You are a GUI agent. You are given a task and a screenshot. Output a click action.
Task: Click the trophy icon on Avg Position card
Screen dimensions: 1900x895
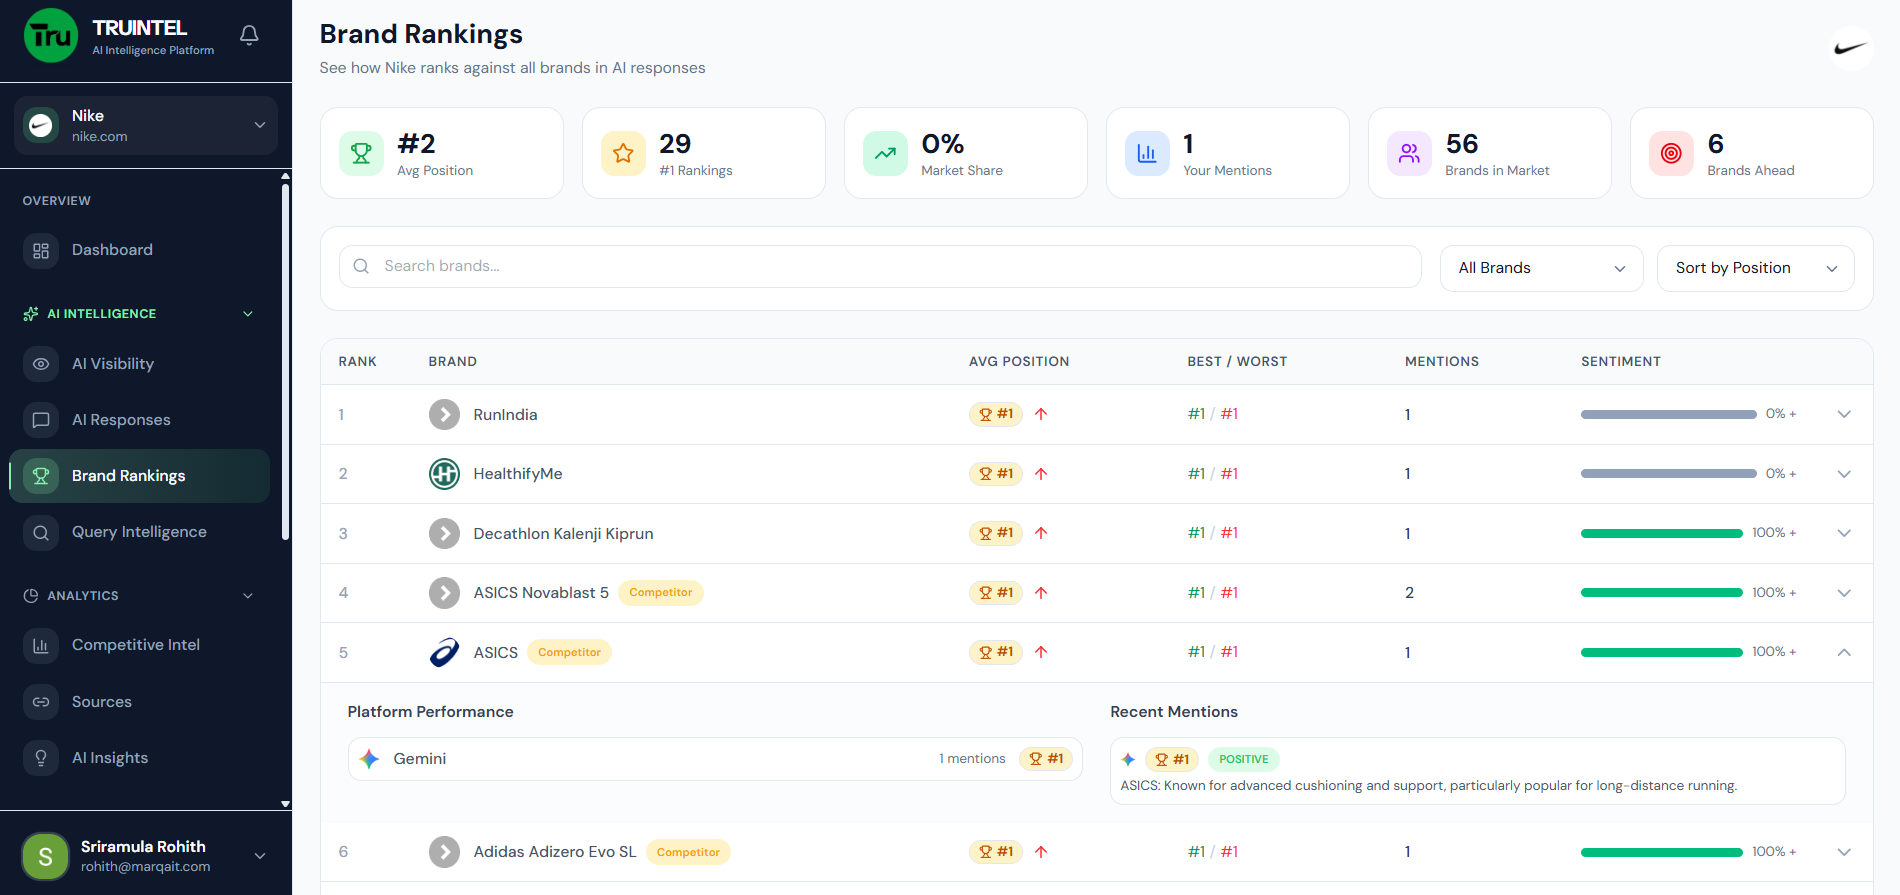pyautogui.click(x=361, y=154)
